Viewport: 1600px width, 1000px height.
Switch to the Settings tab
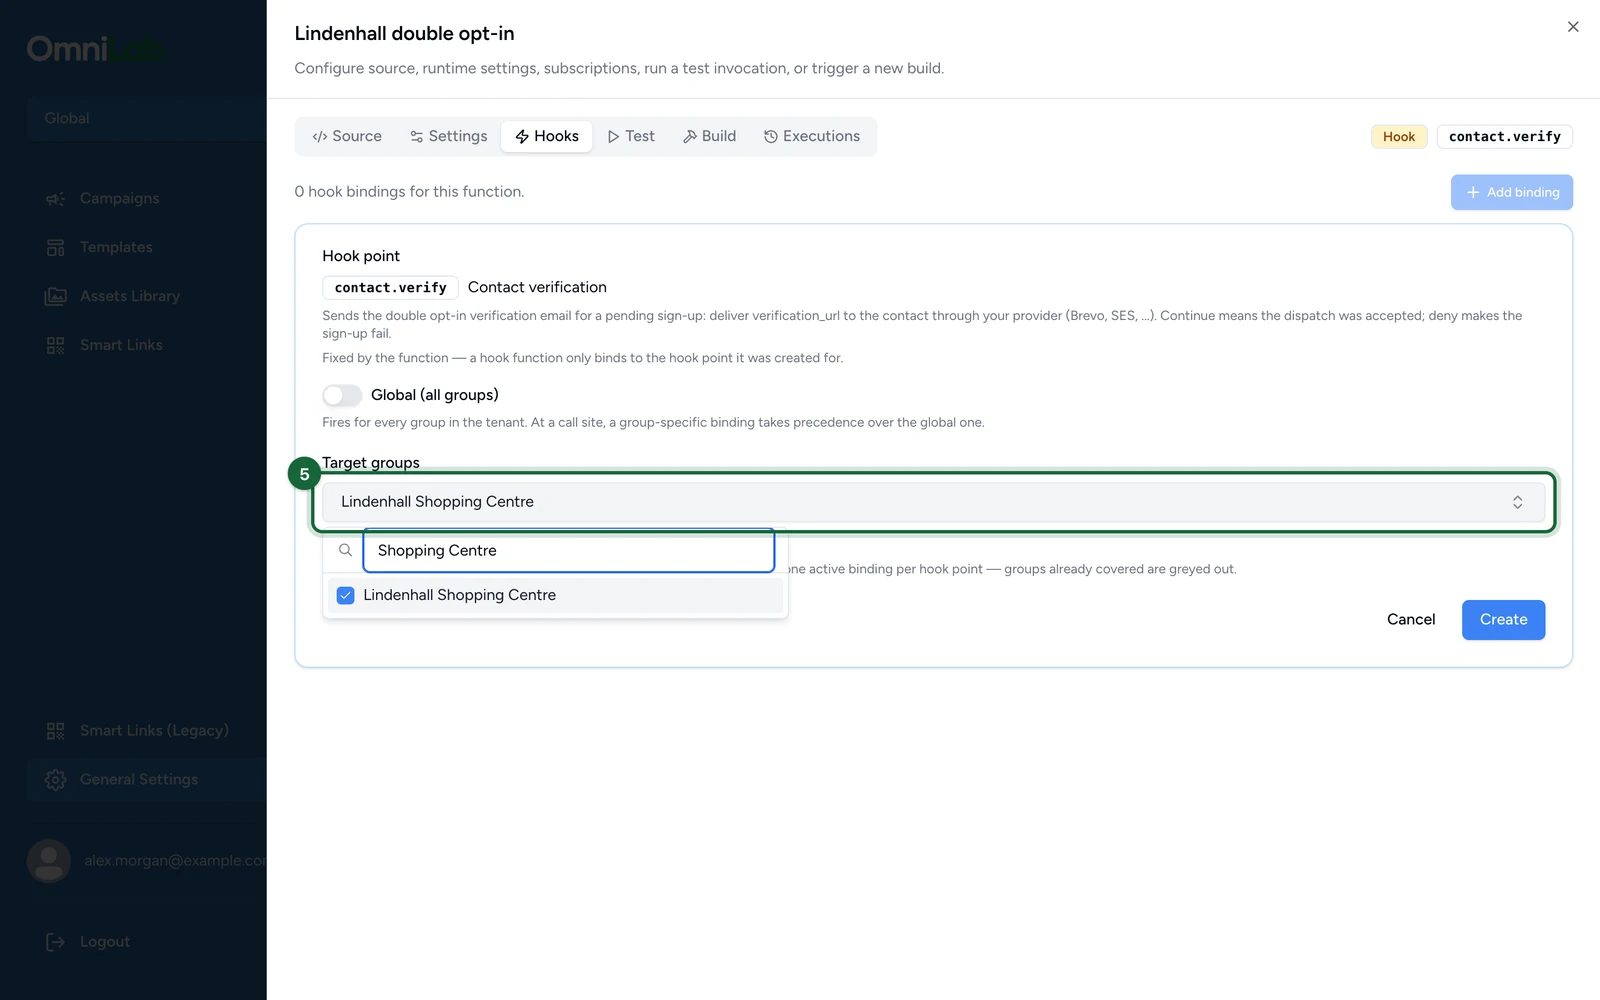click(x=448, y=136)
